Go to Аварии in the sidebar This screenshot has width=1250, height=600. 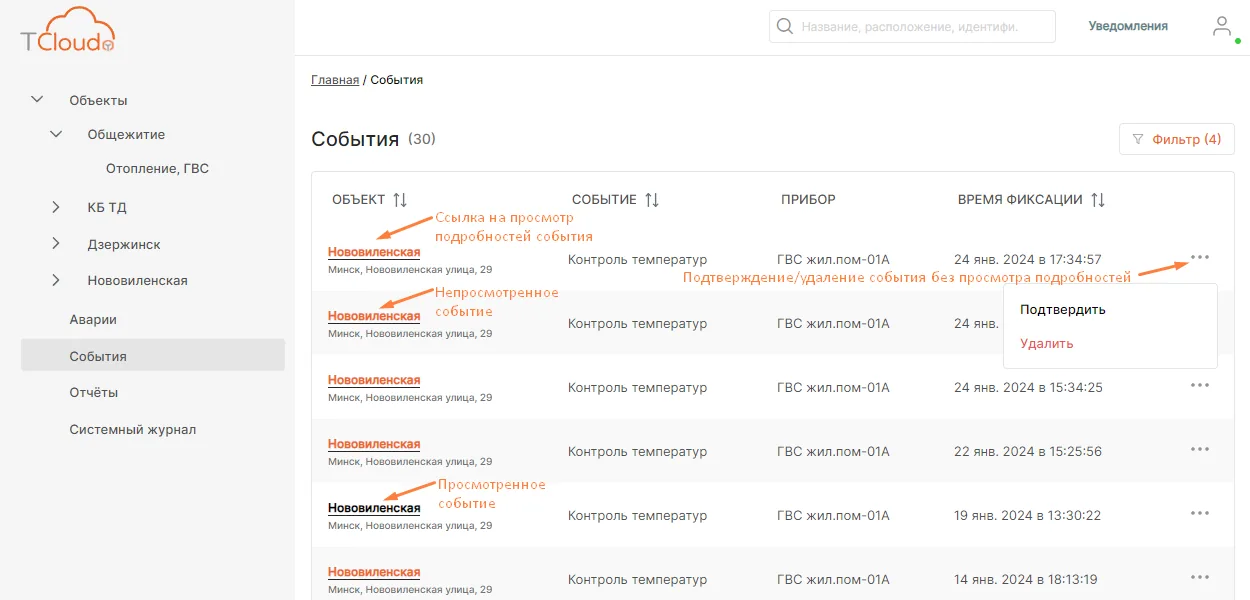tap(93, 319)
